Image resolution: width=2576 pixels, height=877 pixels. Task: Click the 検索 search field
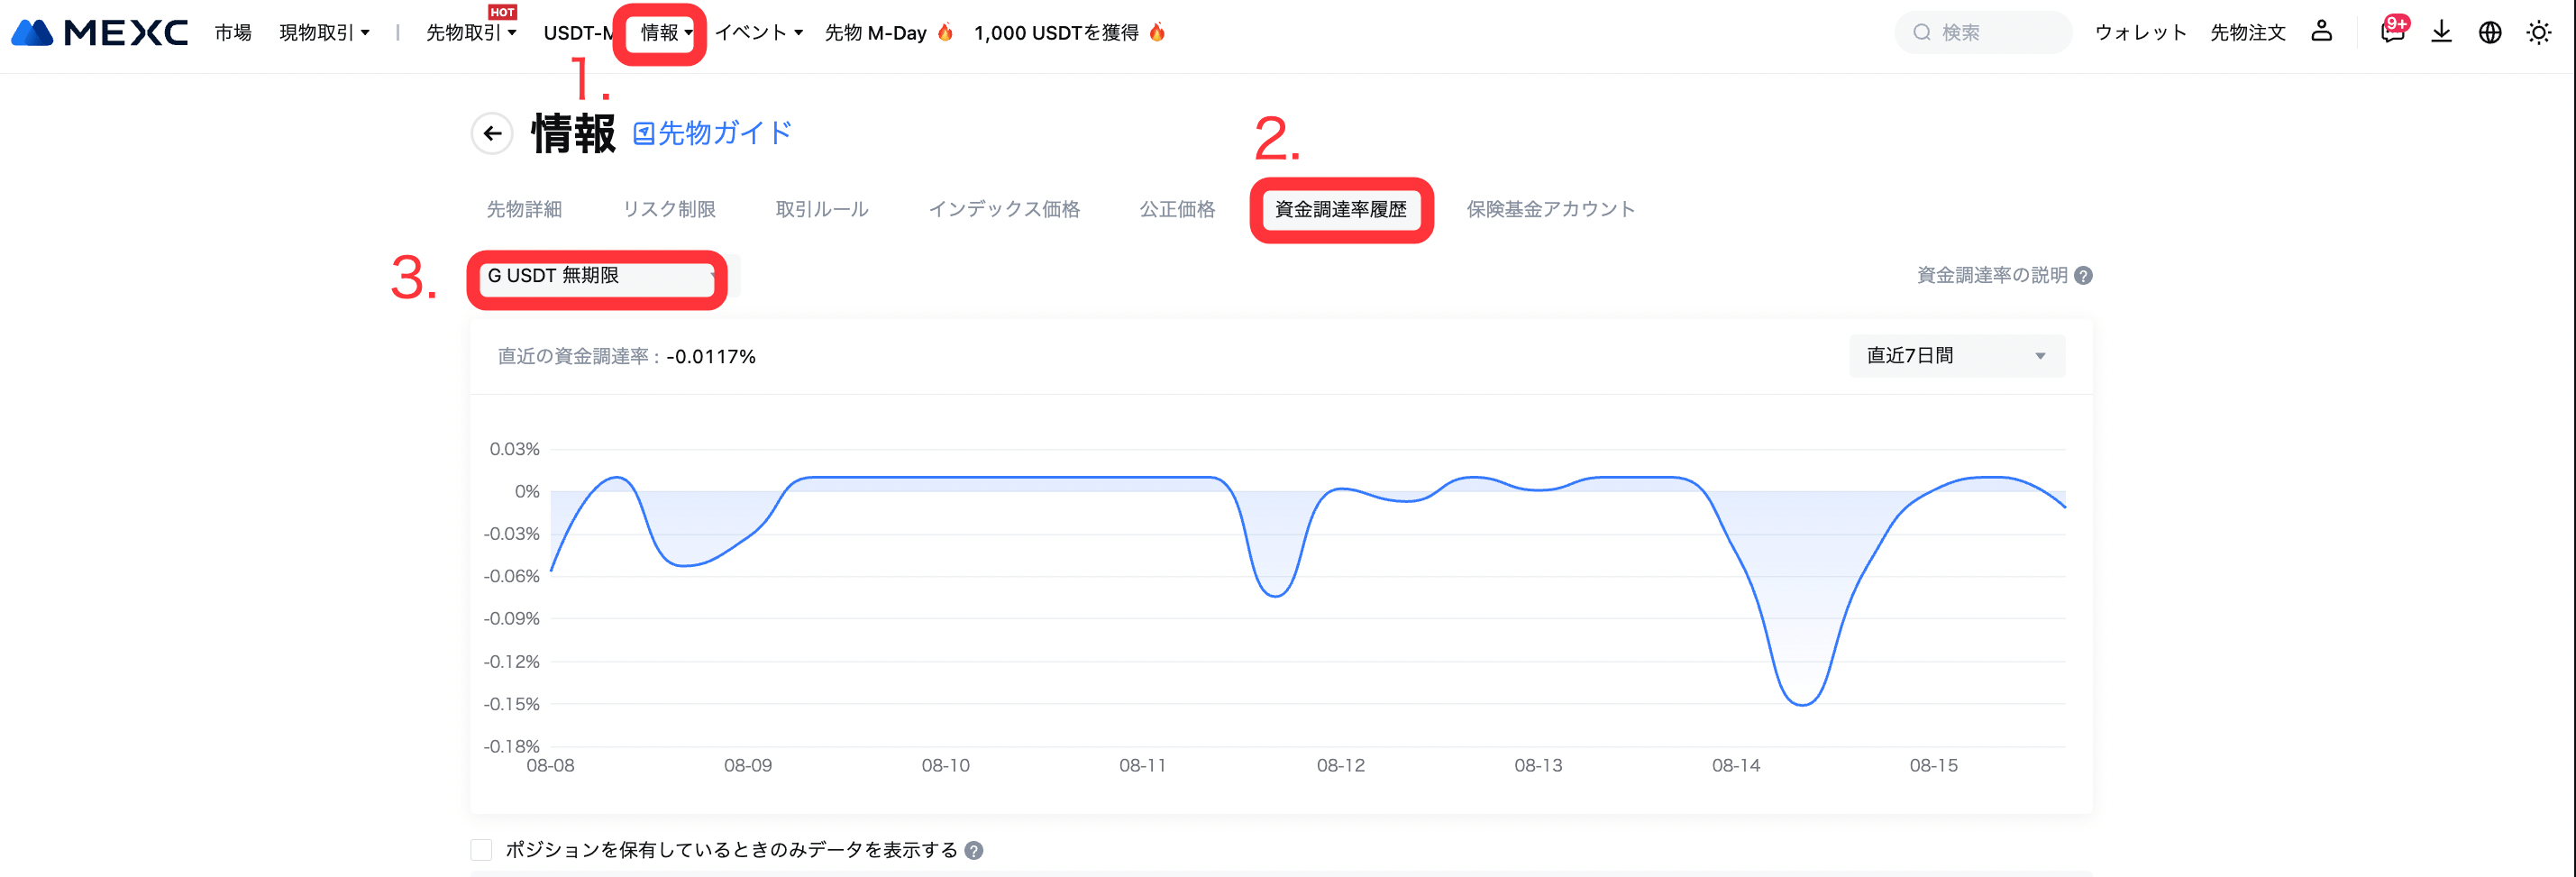tap(1984, 33)
